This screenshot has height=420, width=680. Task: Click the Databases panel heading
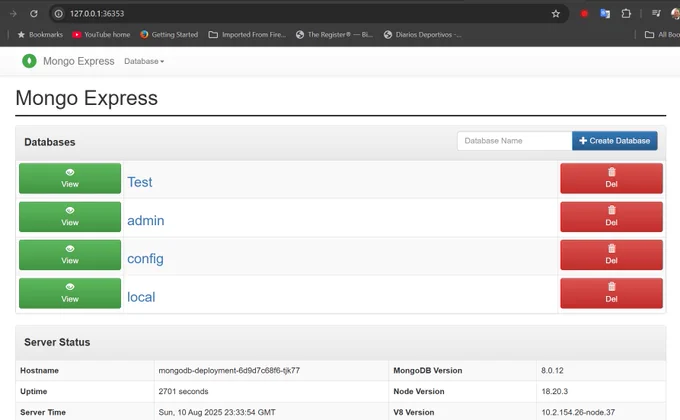[50, 142]
